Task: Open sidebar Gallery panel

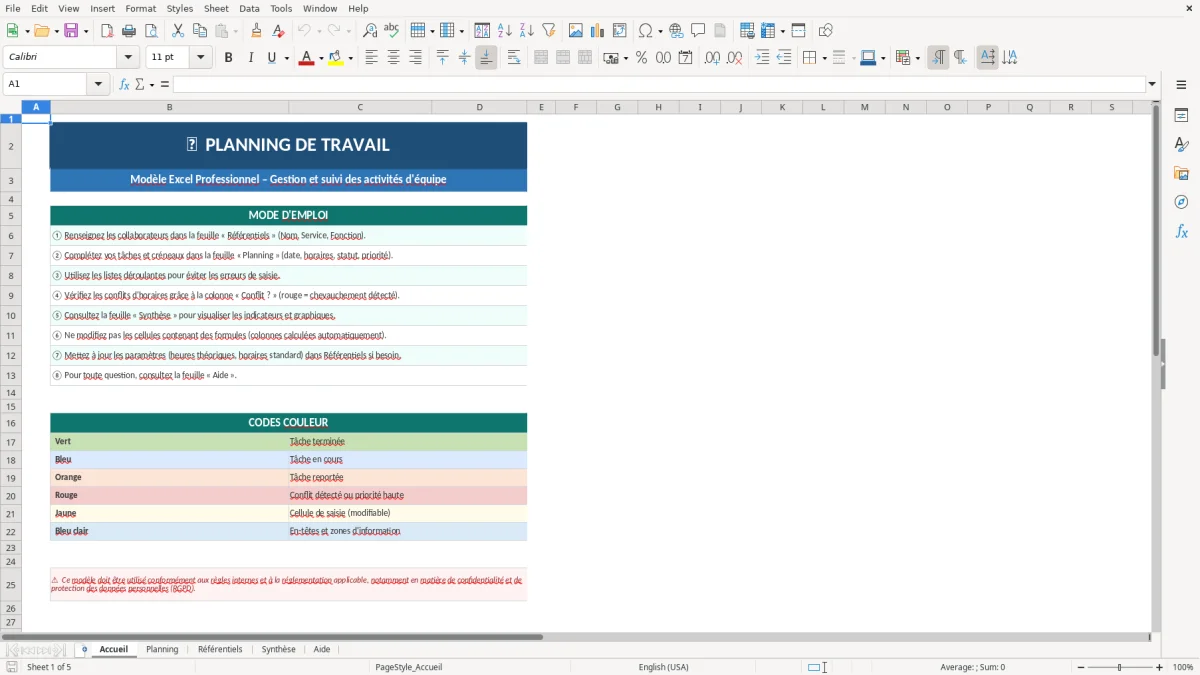Action: [1181, 174]
